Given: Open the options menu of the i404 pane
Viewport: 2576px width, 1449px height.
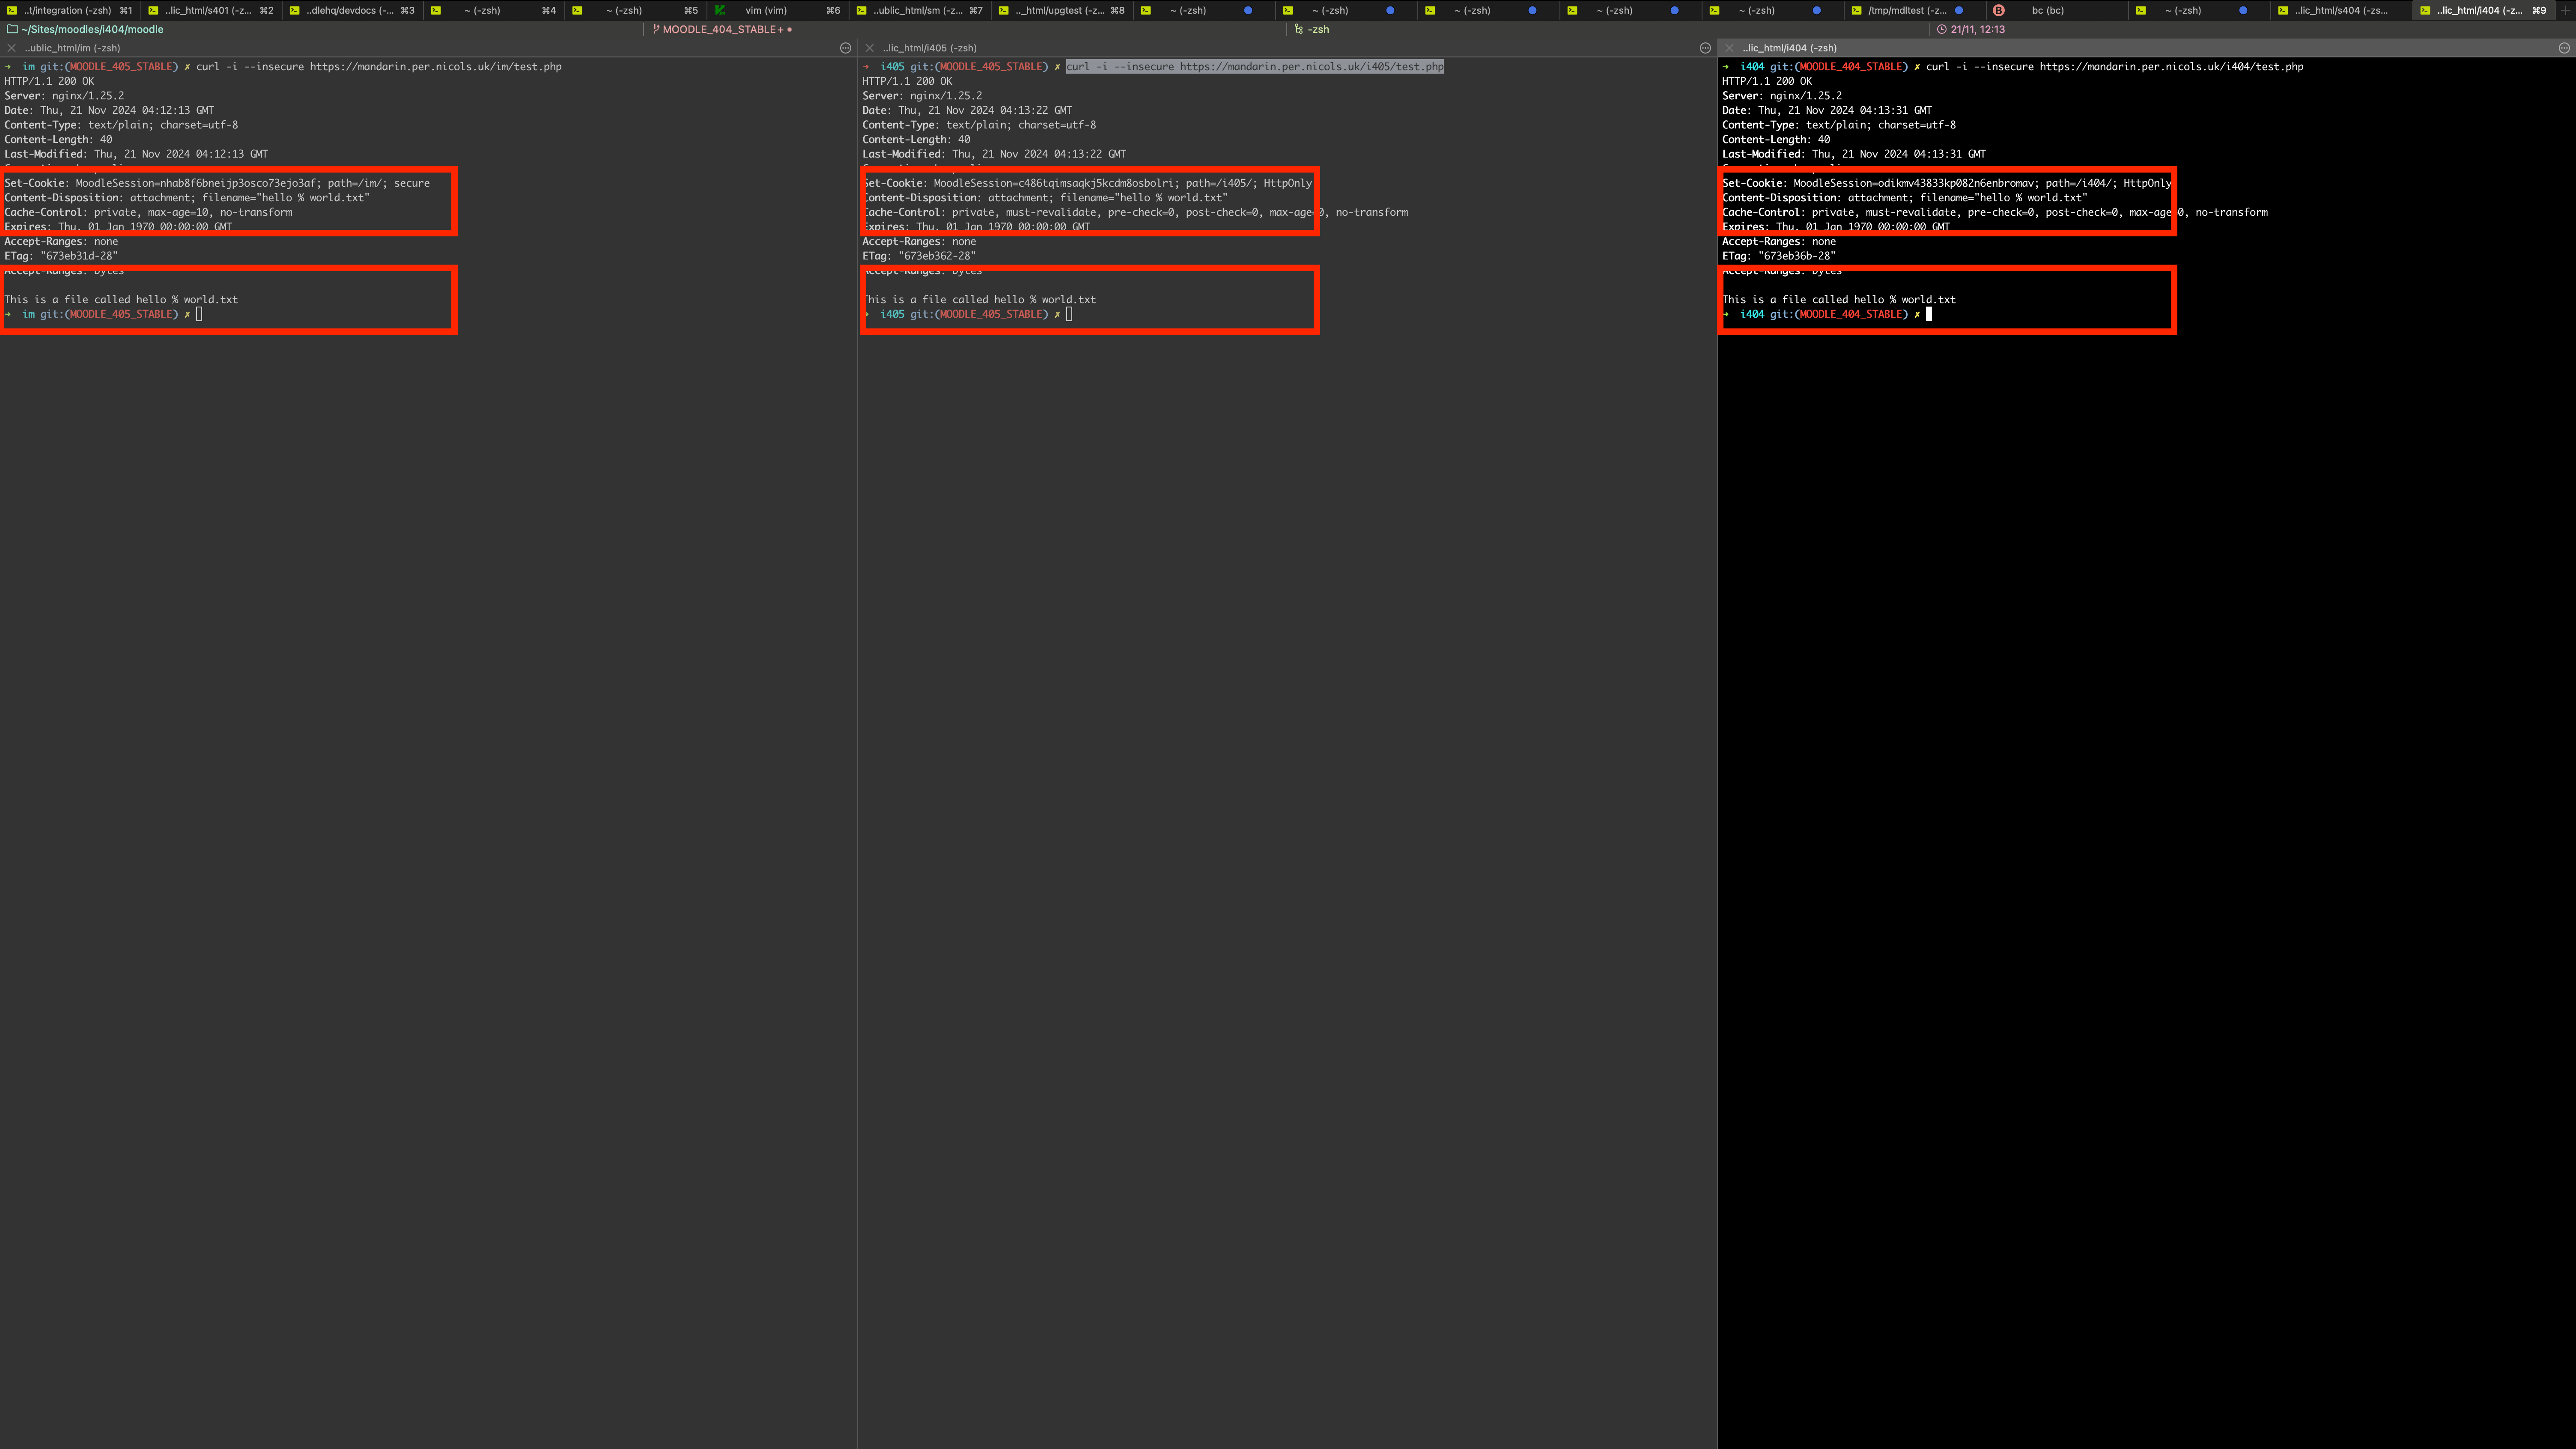Looking at the screenshot, I should (2564, 48).
